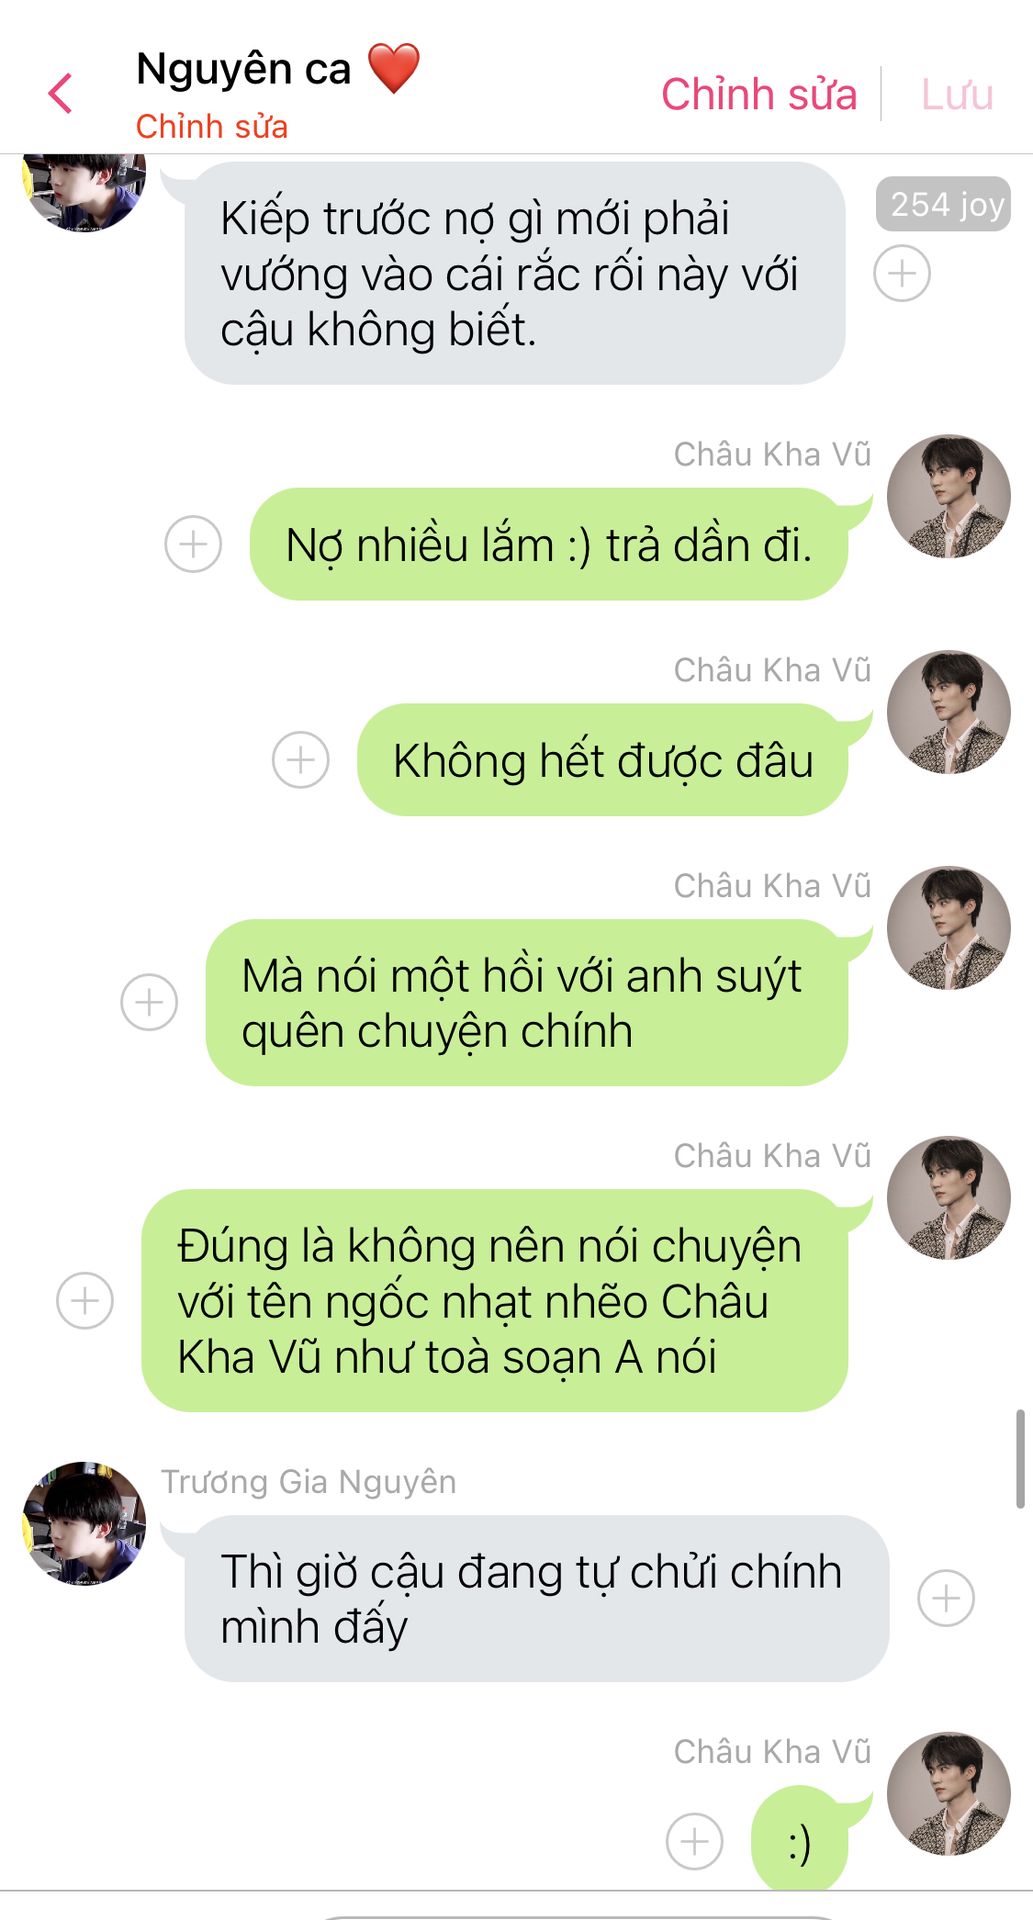Click the "Châu Kha Vũ" name above the last message
This screenshot has height=1920, width=1033.
tap(772, 1751)
